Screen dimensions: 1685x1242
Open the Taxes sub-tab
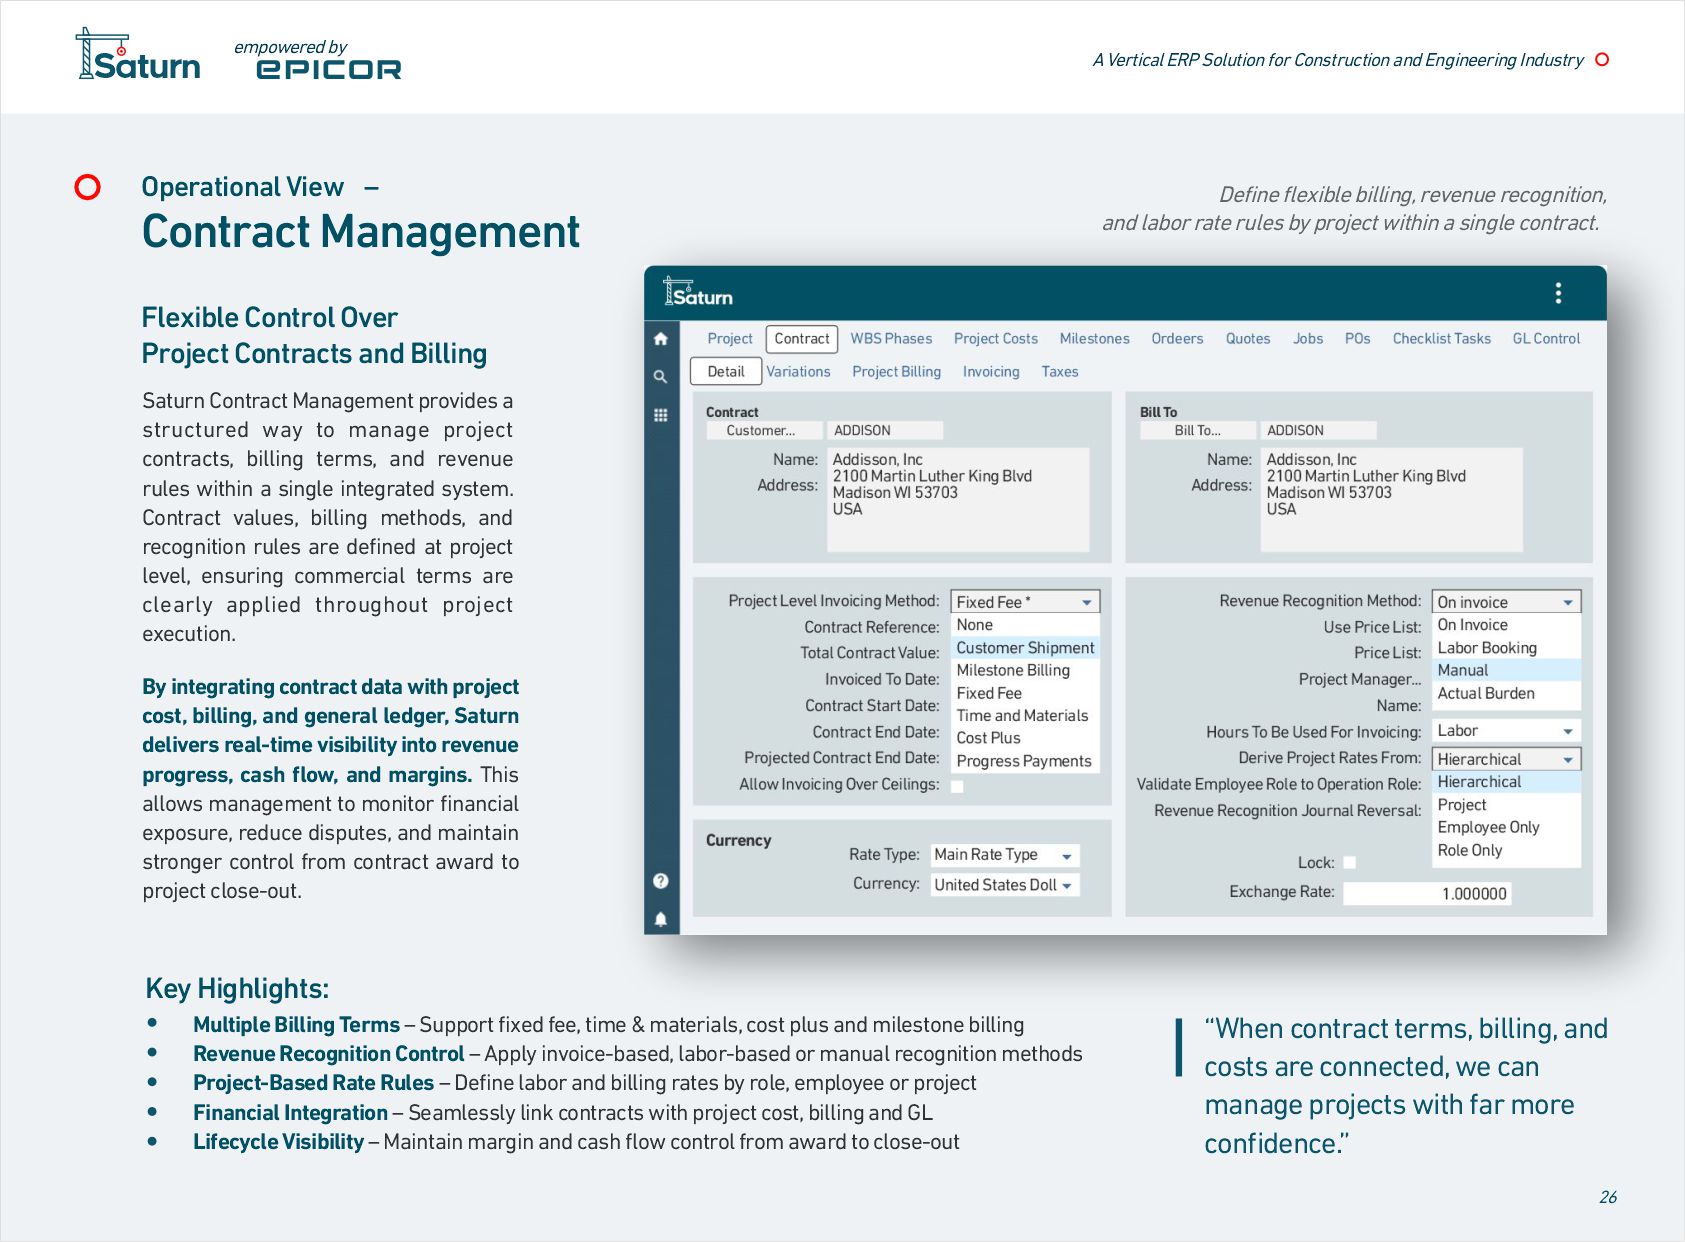(x=1060, y=372)
